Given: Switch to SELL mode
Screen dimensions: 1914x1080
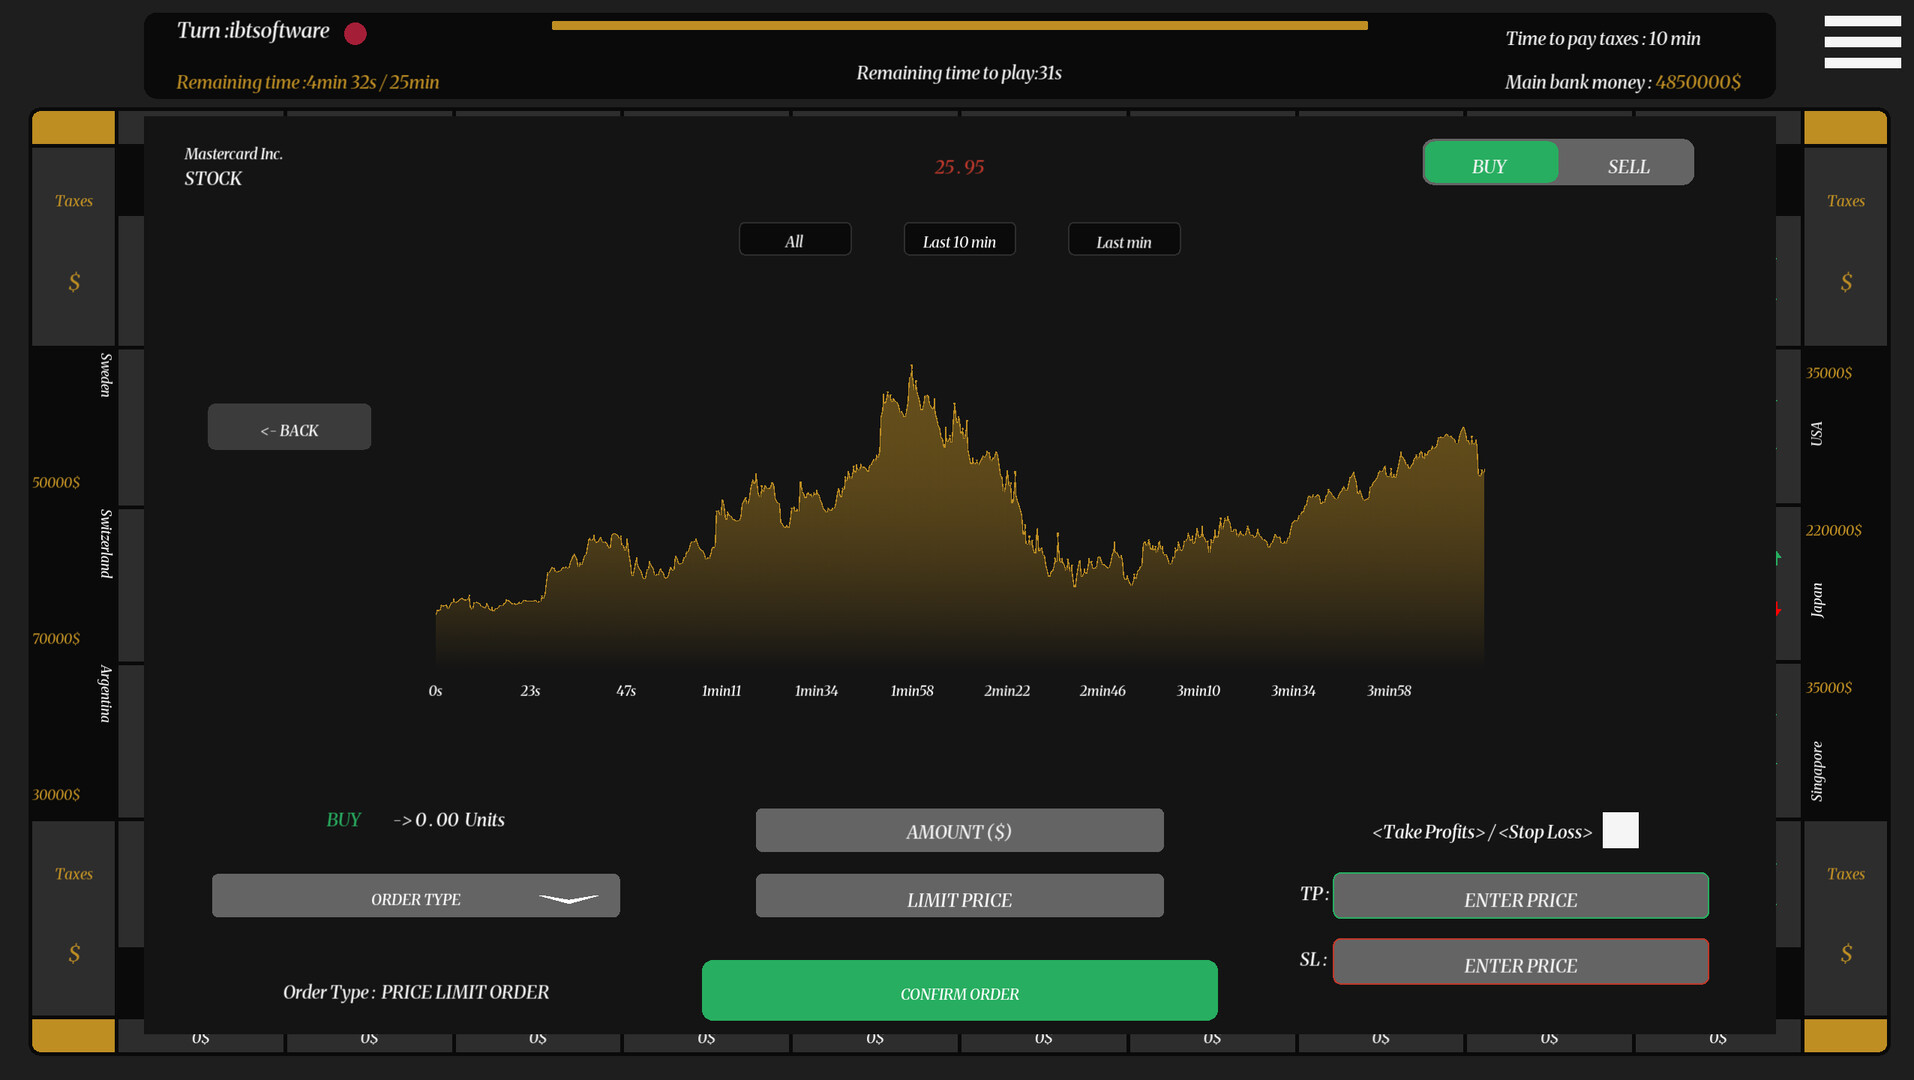Looking at the screenshot, I should (x=1628, y=166).
